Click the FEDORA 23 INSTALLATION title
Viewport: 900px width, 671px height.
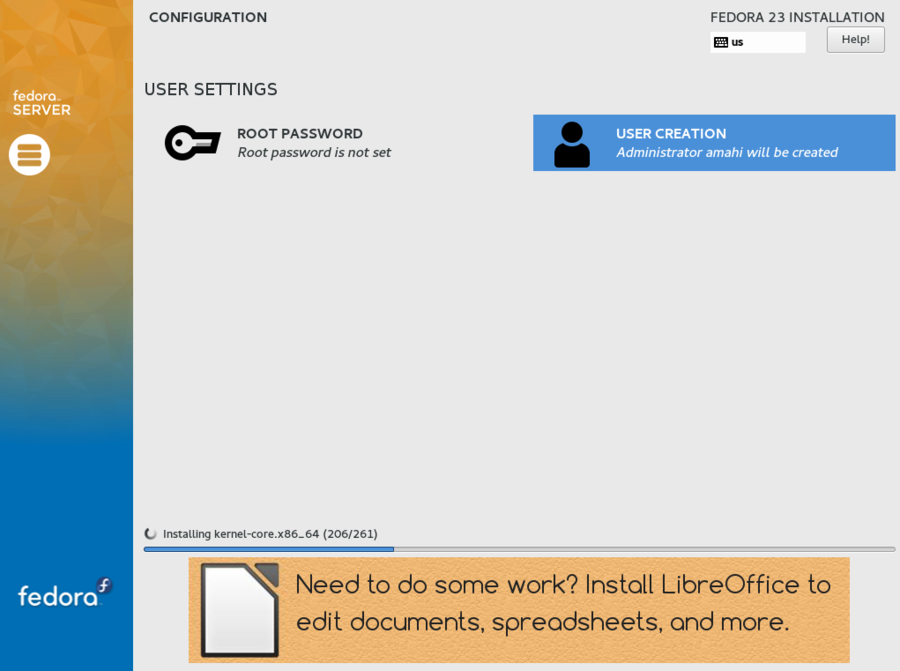[x=797, y=17]
